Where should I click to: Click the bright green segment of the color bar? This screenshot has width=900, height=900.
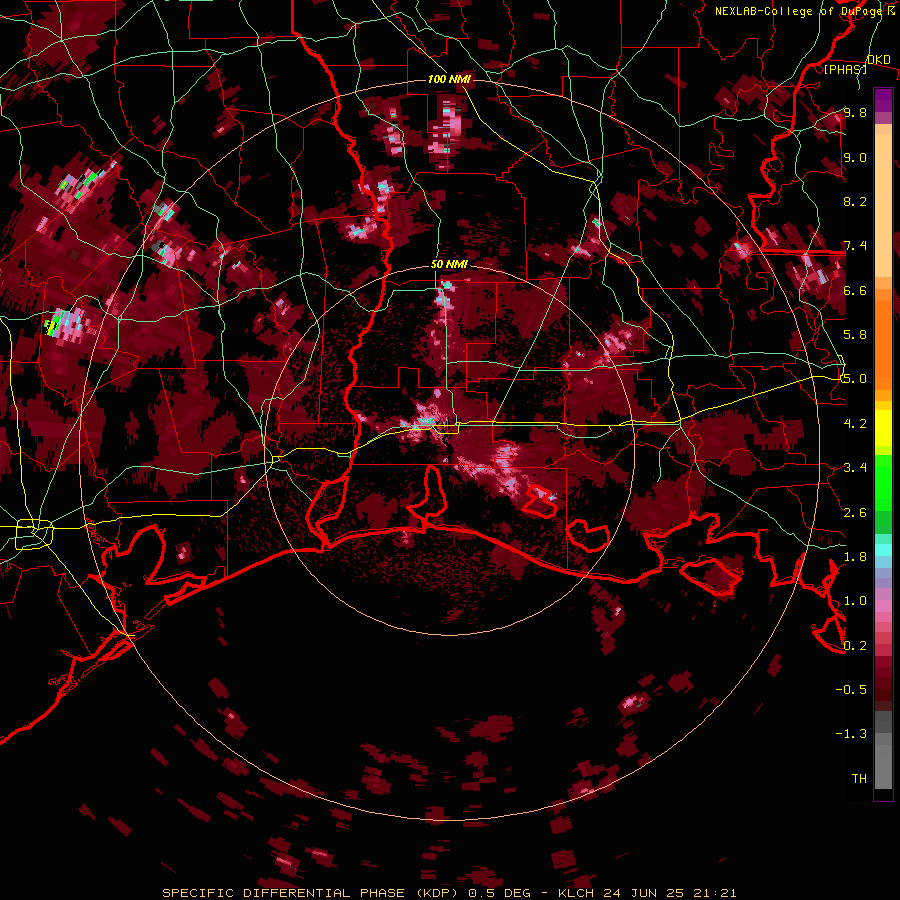tap(883, 485)
